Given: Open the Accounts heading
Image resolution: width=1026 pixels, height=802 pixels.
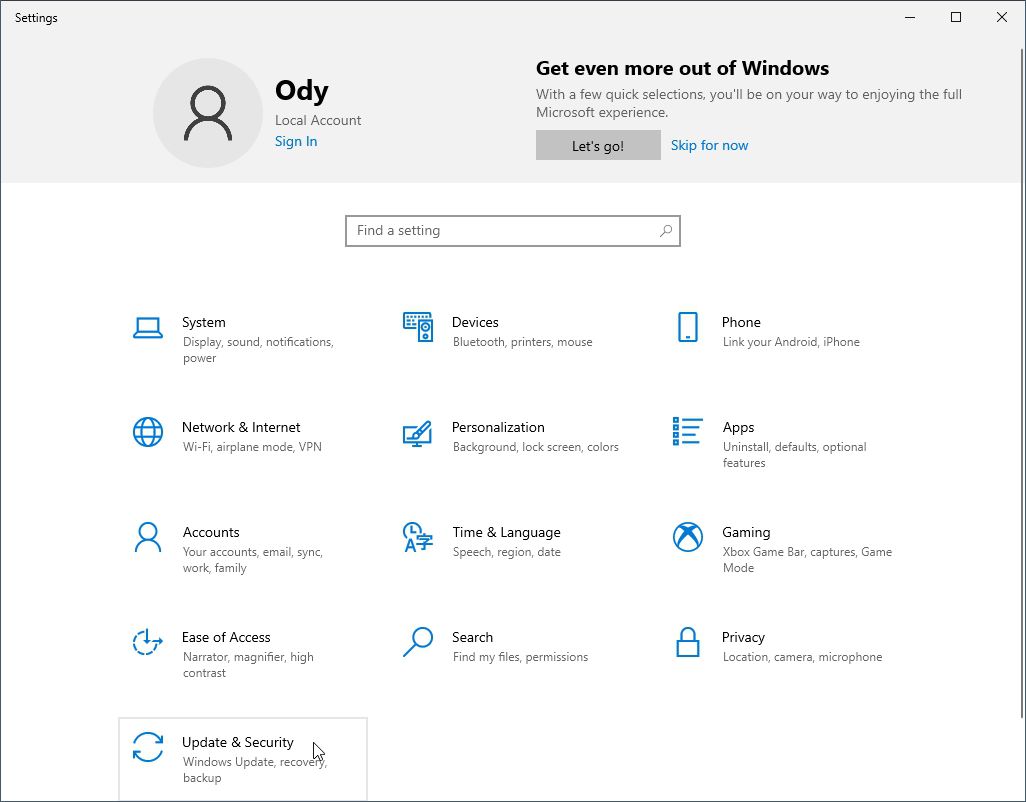Looking at the screenshot, I should (x=211, y=532).
